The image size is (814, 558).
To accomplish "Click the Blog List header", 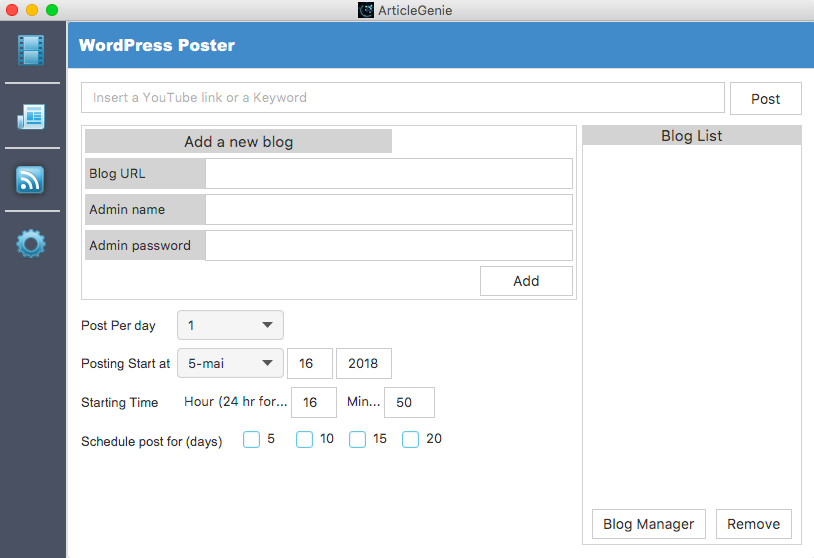I will [692, 135].
